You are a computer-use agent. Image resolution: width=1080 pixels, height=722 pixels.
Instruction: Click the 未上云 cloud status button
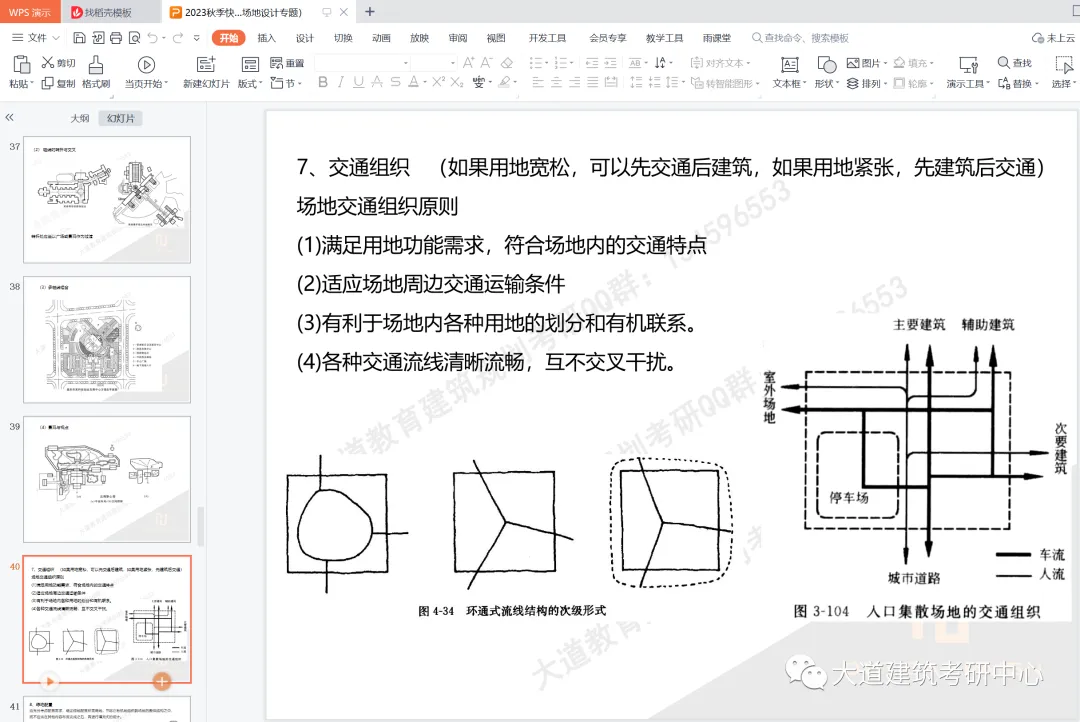pyautogui.click(x=1053, y=38)
